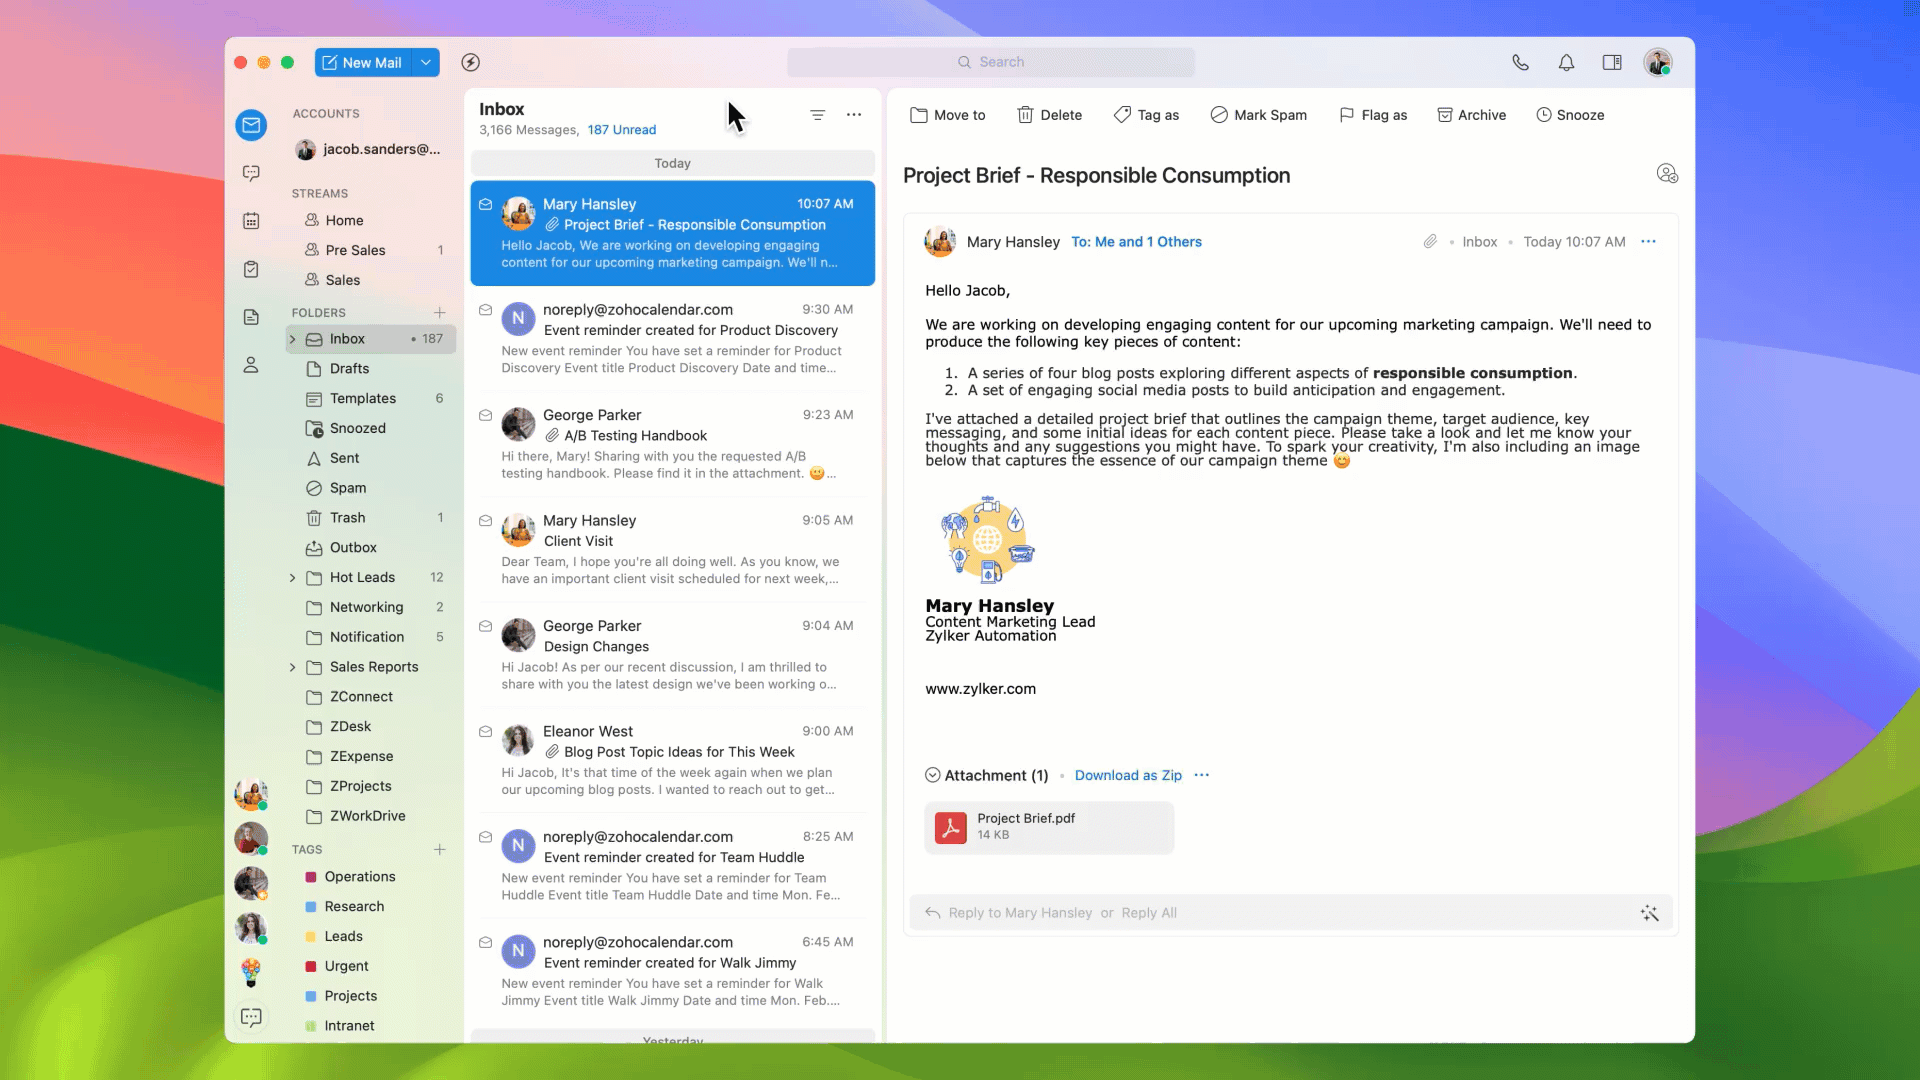Viewport: 1920px width, 1080px height.
Task: Open the notifications bell
Action: (x=1566, y=62)
